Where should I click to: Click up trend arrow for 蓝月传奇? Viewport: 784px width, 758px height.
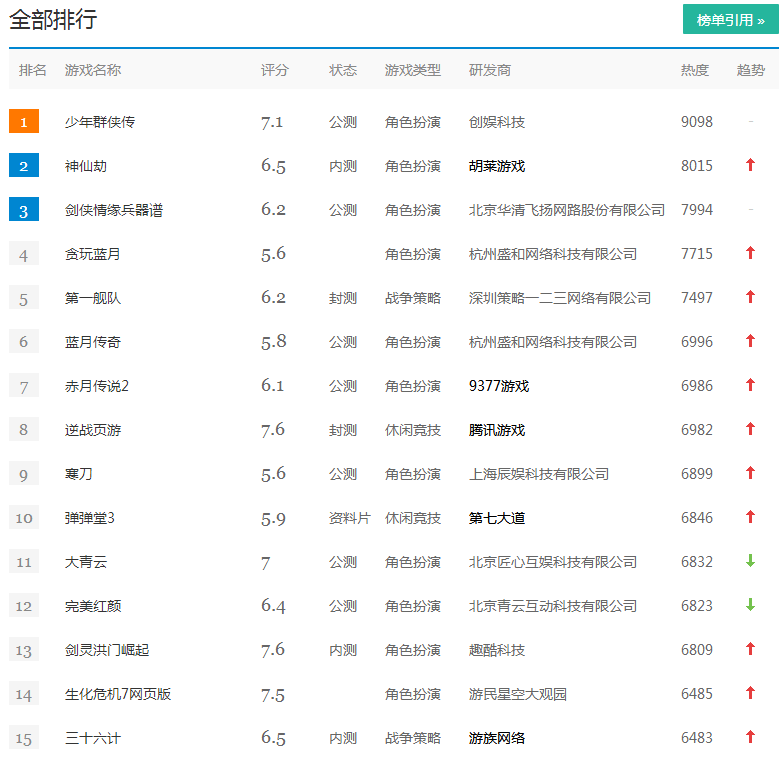click(750, 340)
